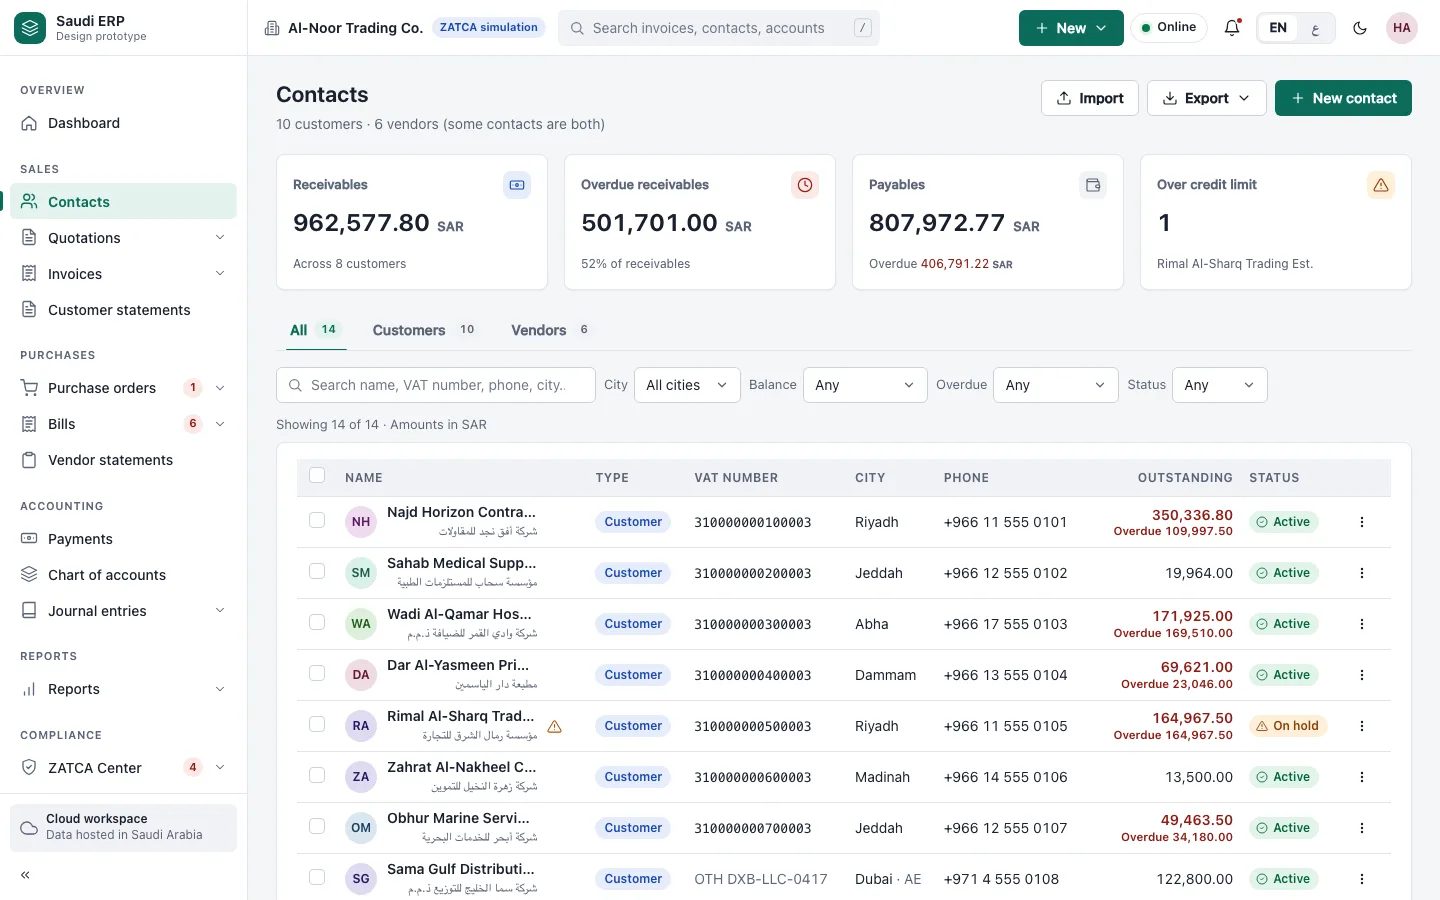Select the Wadi Al-Qamar row checkbox
This screenshot has height=900, width=1440.
pyautogui.click(x=317, y=622)
